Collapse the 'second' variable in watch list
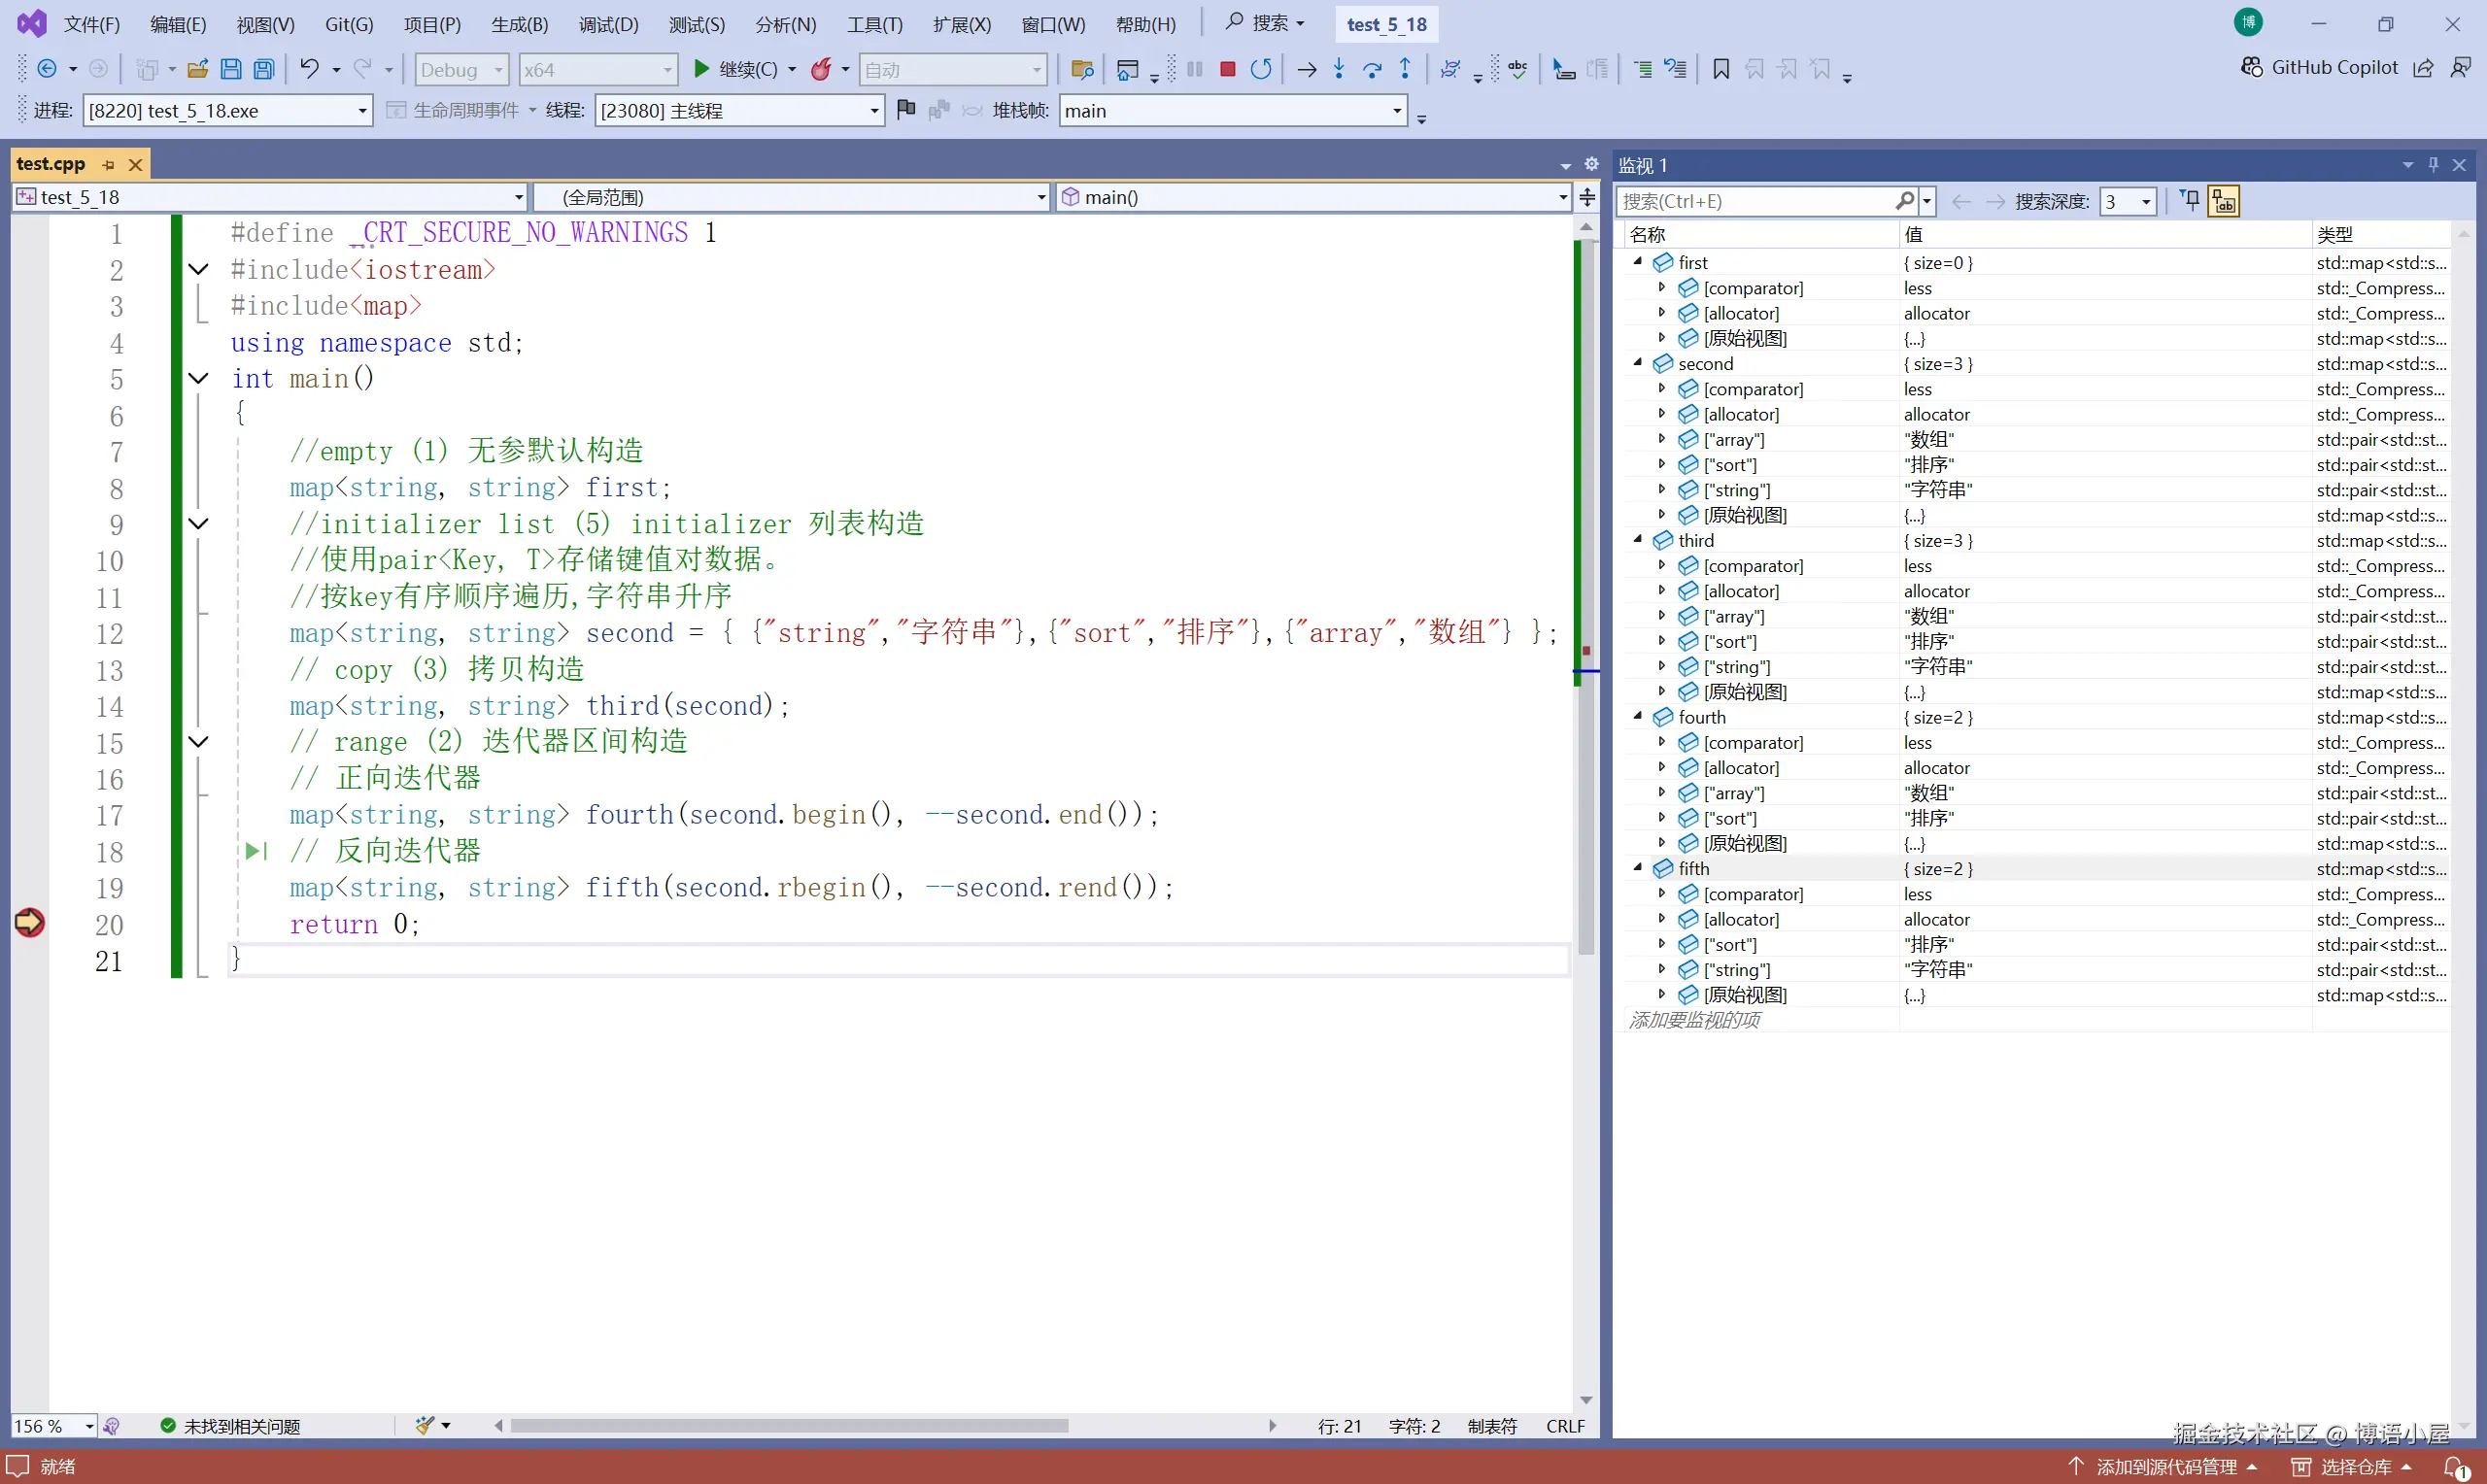2487x1484 pixels. (1638, 363)
